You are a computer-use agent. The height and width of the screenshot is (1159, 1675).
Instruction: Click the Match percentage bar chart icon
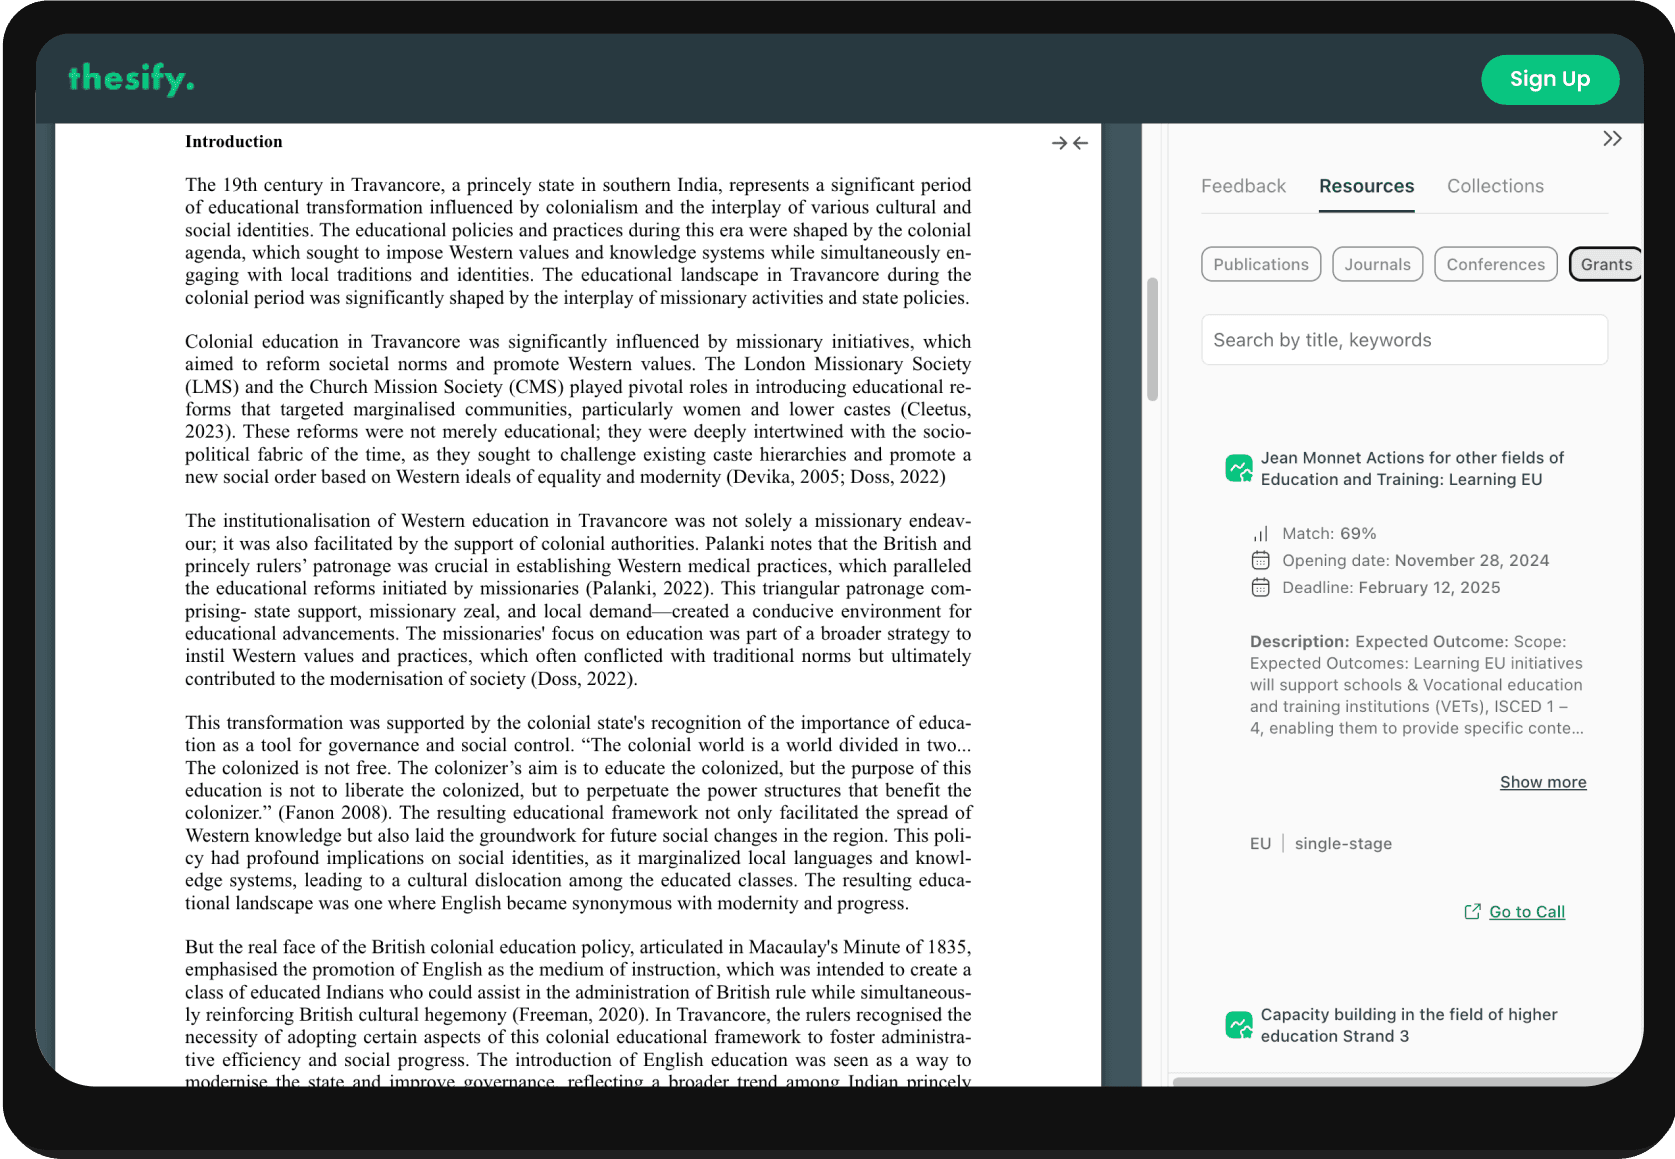point(1260,533)
